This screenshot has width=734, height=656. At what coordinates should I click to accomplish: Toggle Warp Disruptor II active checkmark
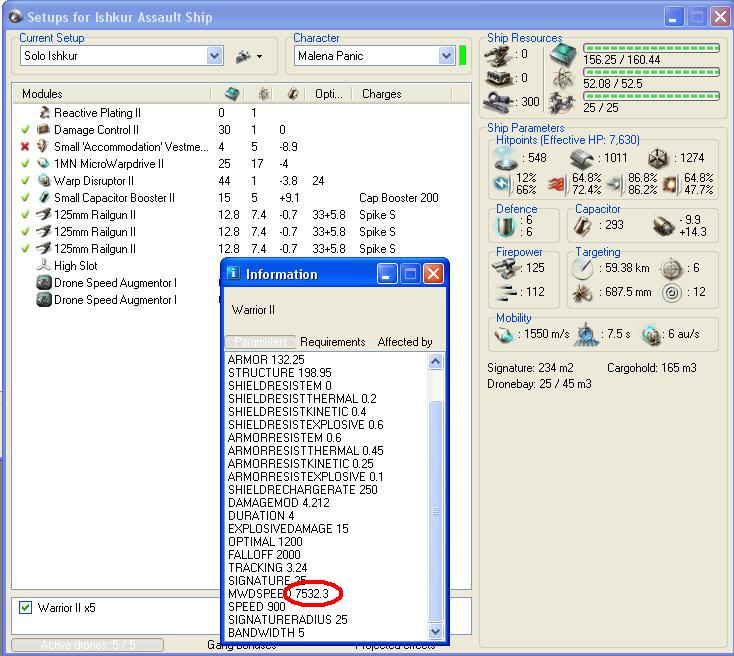[x=25, y=181]
